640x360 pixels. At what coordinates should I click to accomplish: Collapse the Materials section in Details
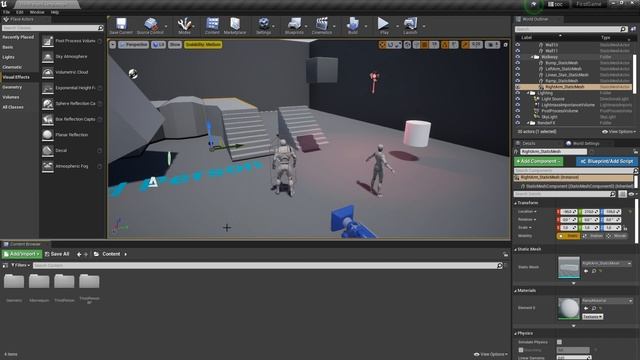click(x=516, y=291)
